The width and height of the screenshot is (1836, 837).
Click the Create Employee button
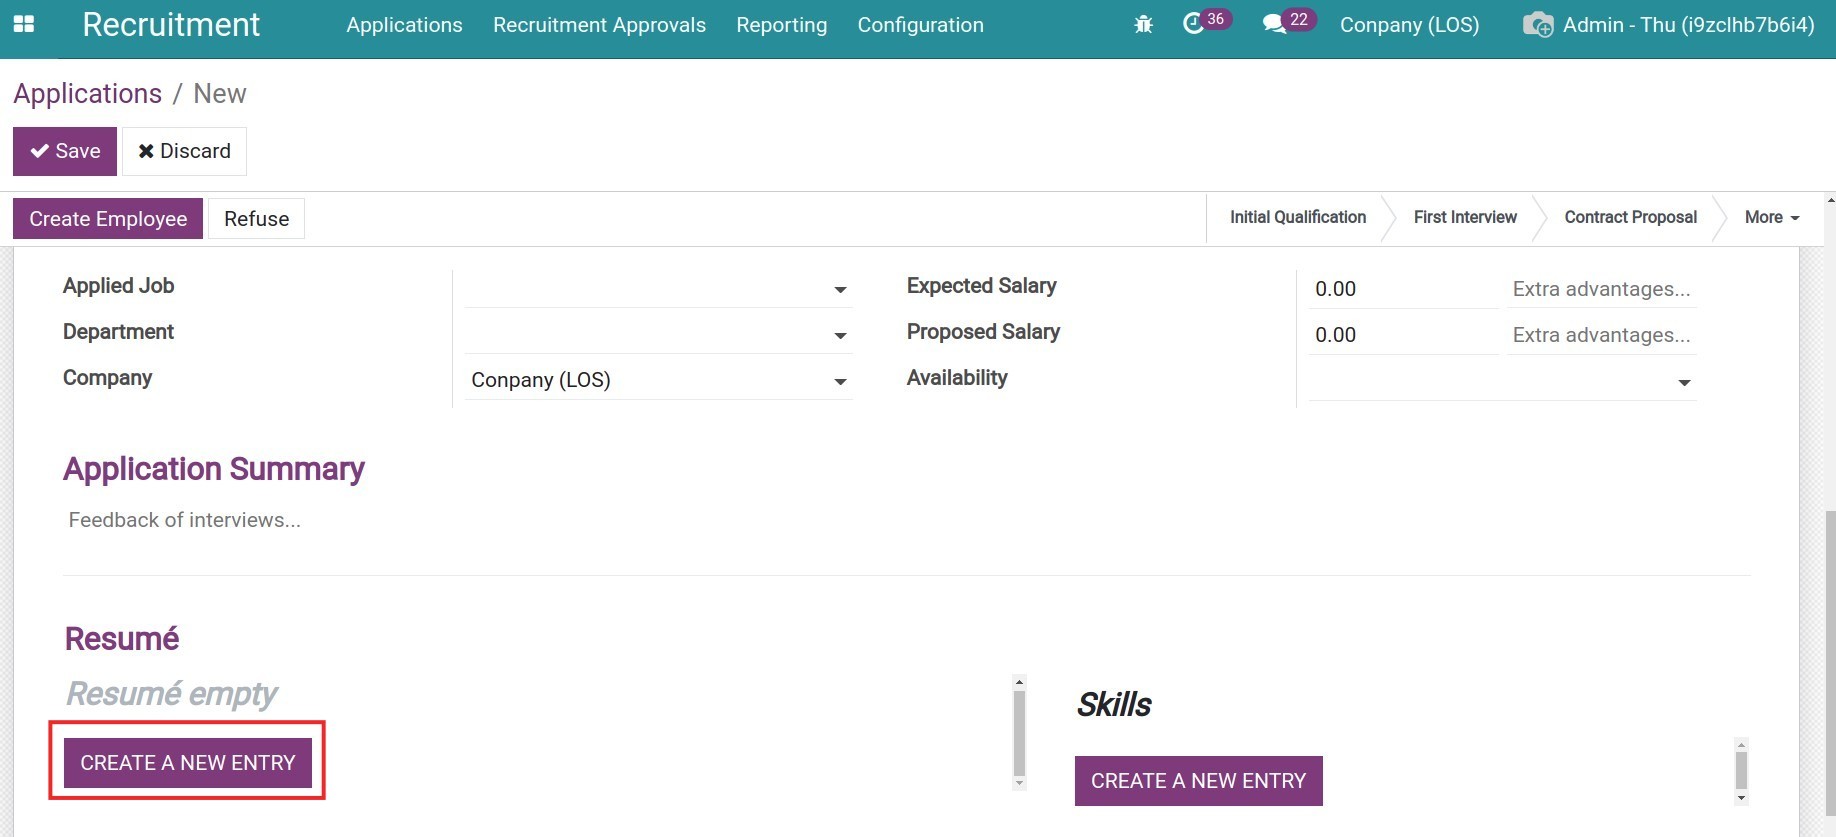108,219
